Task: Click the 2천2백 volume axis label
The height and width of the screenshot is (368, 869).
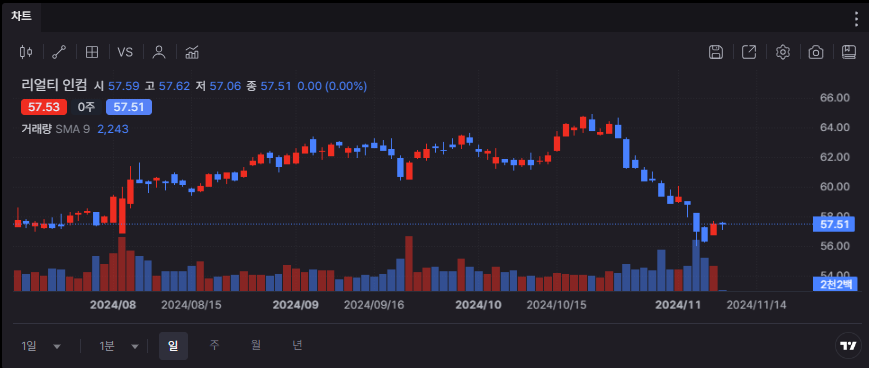Action: tap(834, 284)
